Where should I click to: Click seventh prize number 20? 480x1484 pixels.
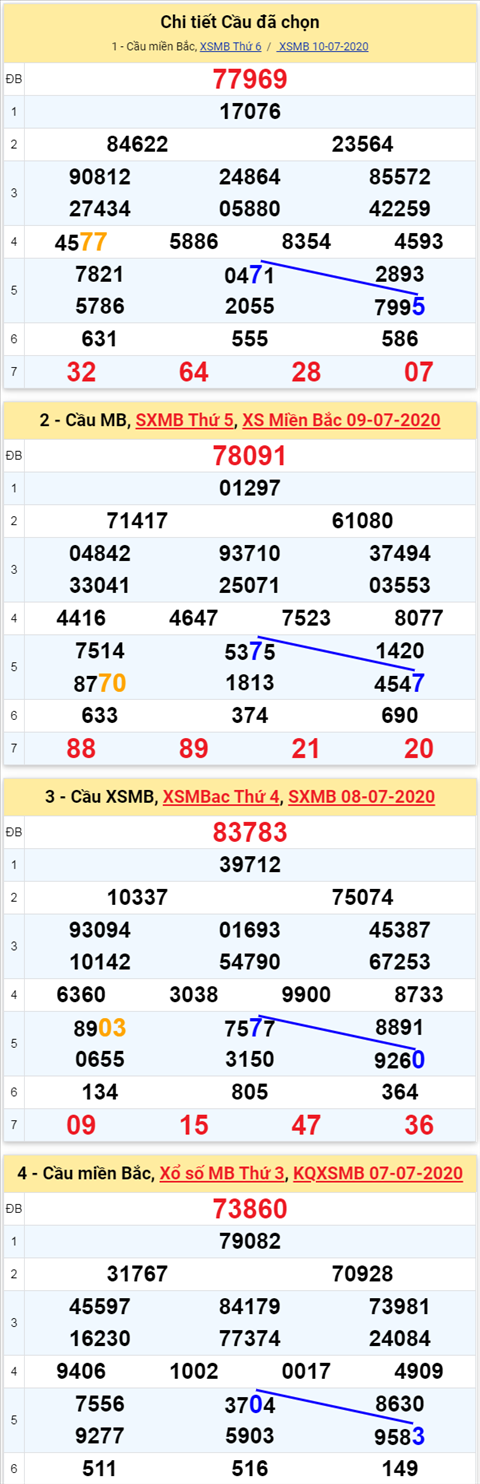click(x=419, y=748)
